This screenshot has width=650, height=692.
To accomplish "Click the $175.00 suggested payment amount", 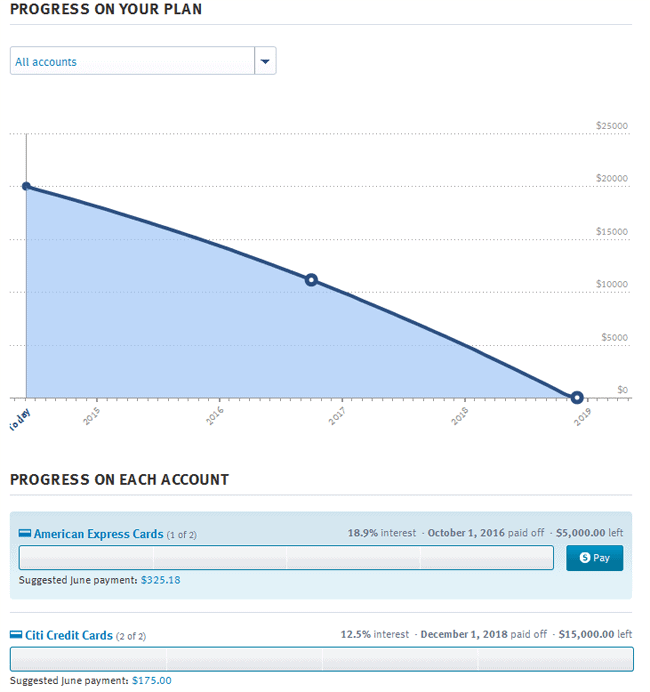I will 152,681.
